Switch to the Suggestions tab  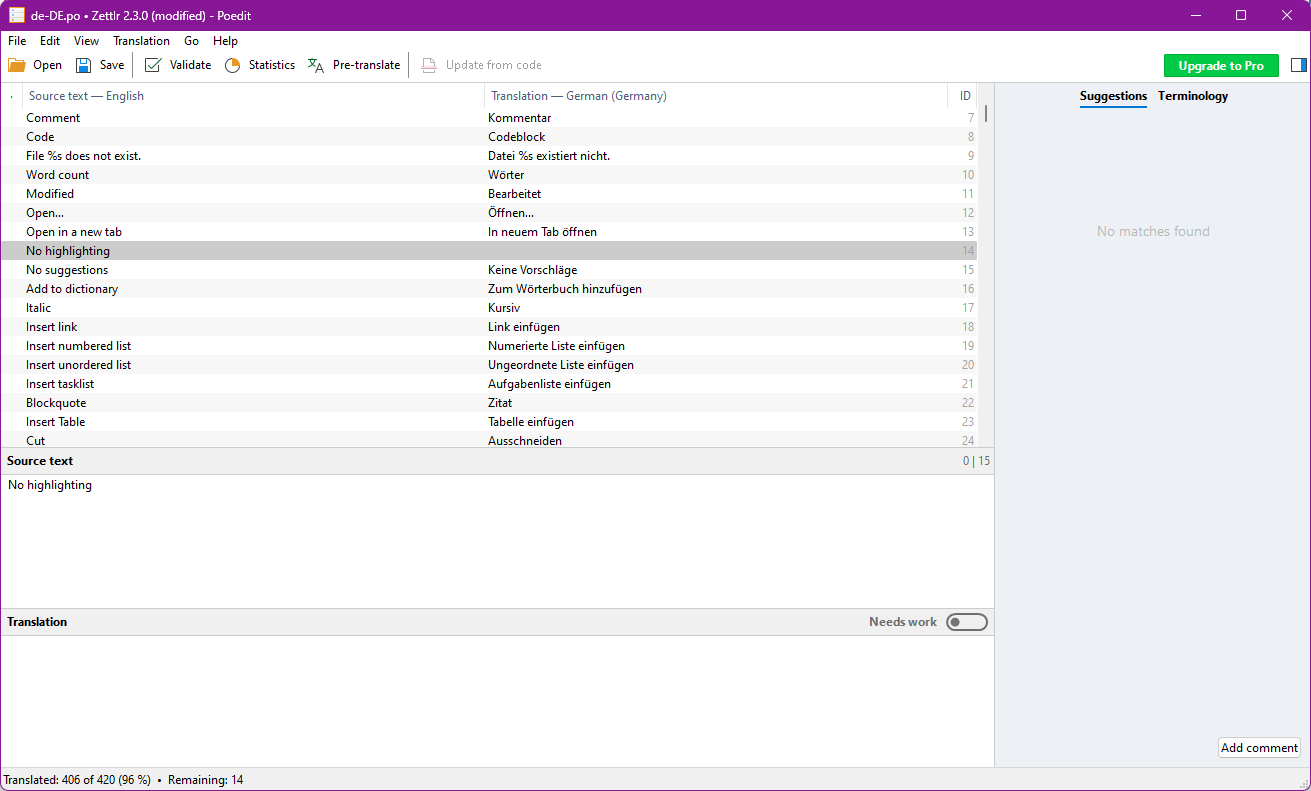coord(1113,96)
